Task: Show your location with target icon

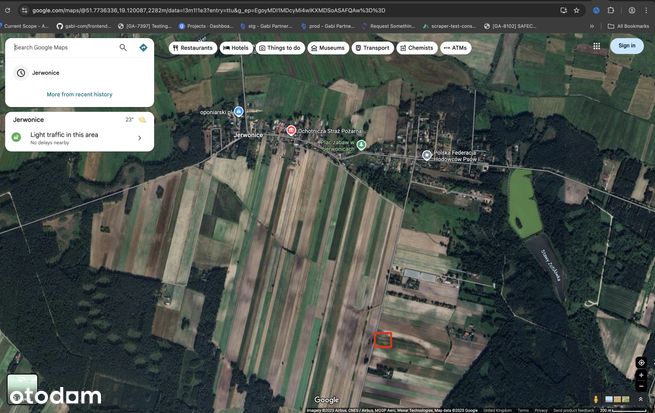Action: click(641, 362)
